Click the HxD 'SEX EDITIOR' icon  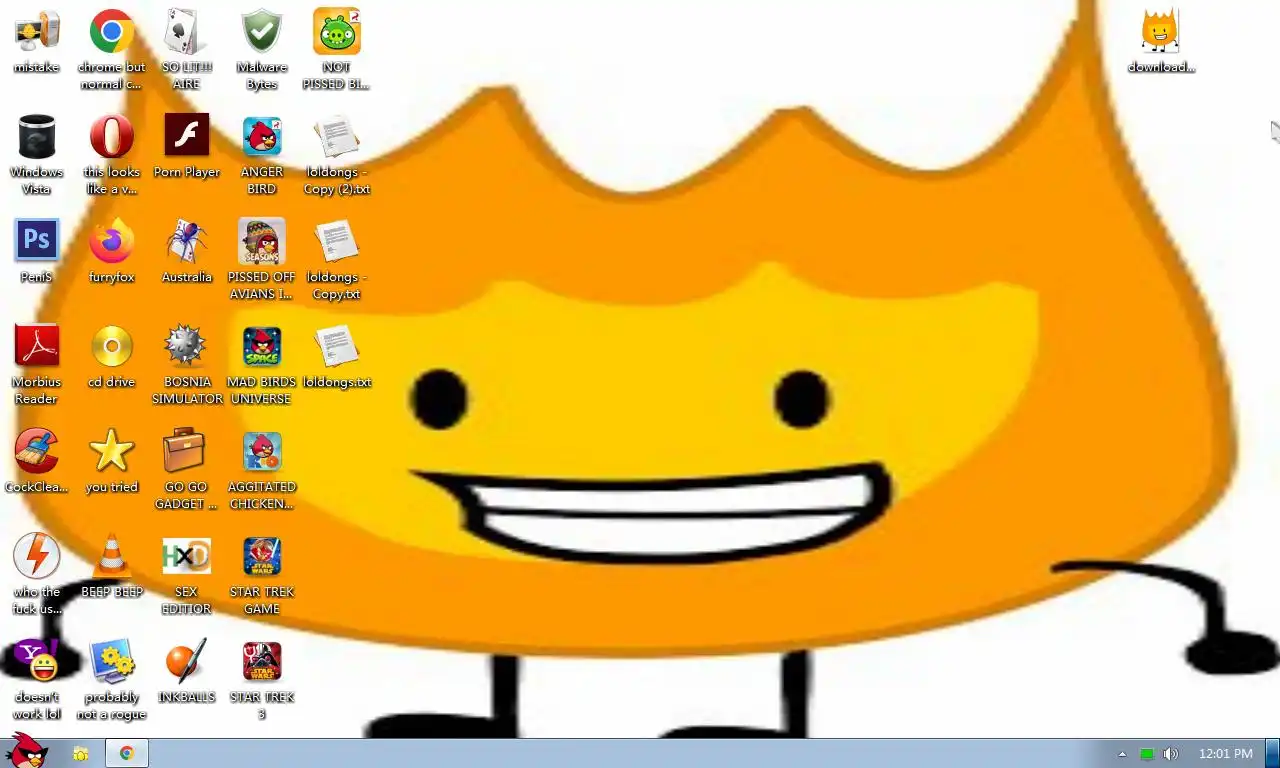(187, 575)
